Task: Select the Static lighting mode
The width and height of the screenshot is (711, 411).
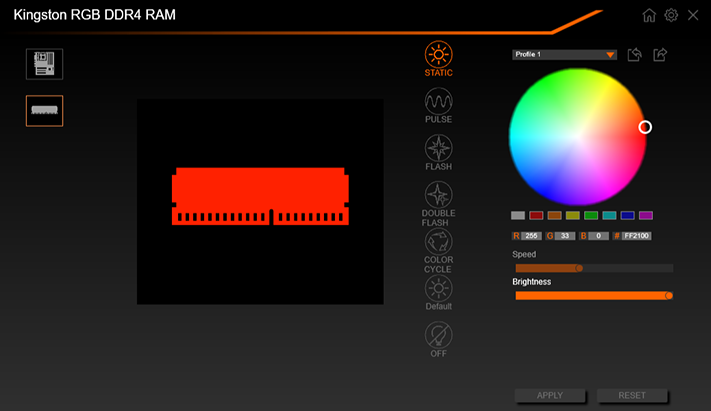Action: pos(438,59)
